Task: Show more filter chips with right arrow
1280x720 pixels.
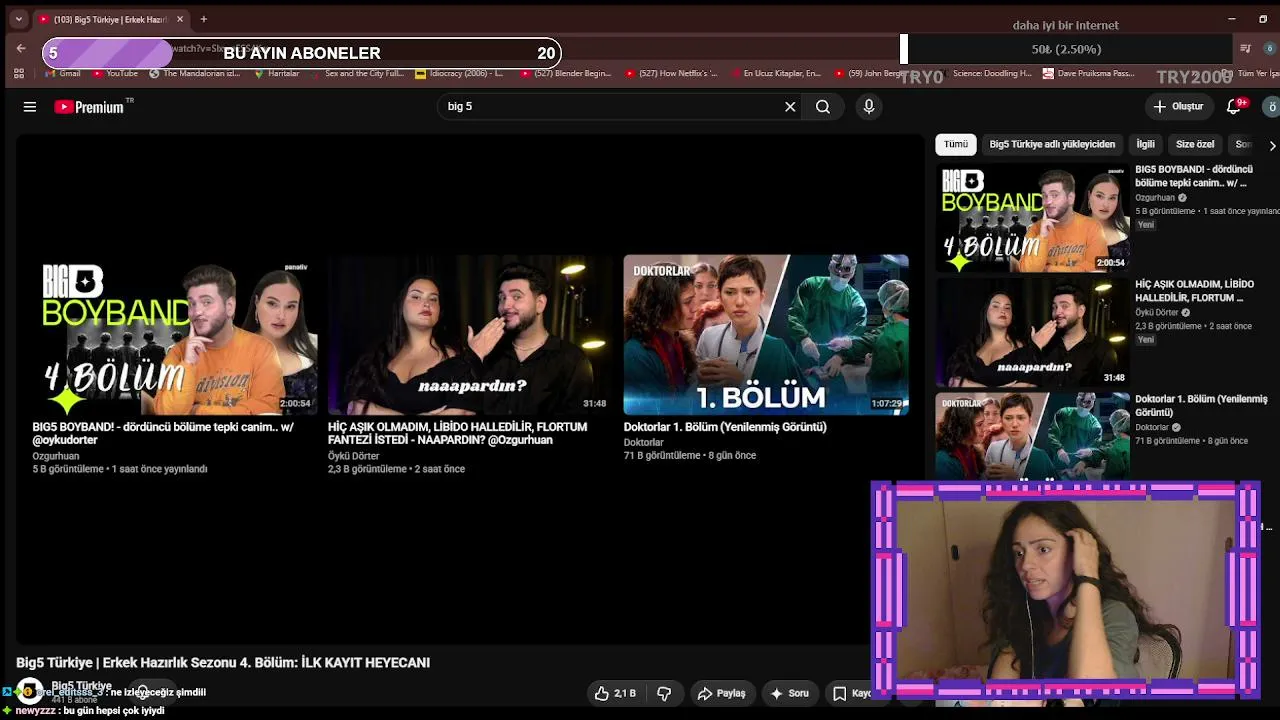Action: [x=1272, y=145]
